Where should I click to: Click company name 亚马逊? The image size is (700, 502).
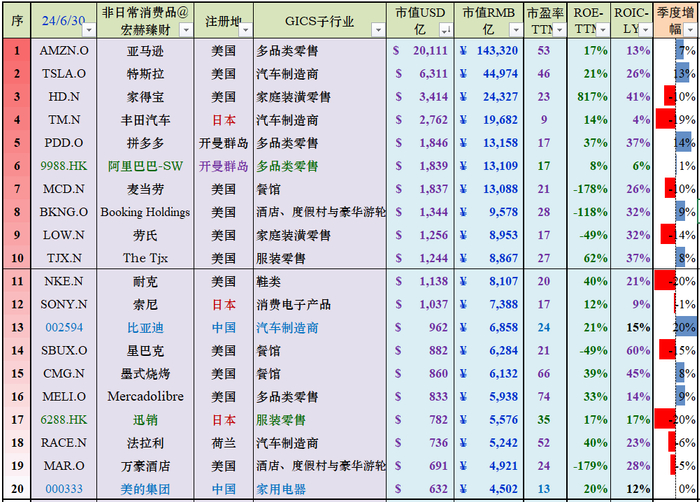[x=146, y=50]
